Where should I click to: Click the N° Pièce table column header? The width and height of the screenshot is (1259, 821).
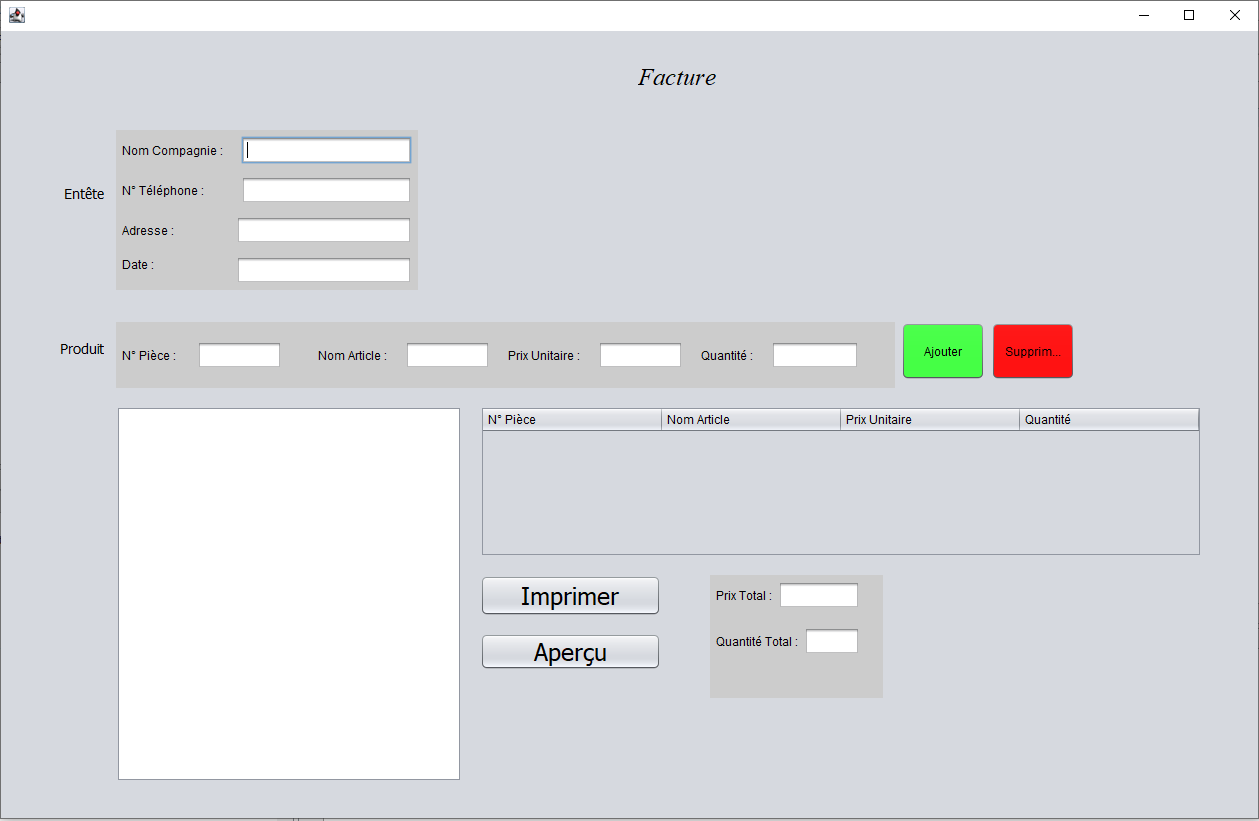[572, 420]
